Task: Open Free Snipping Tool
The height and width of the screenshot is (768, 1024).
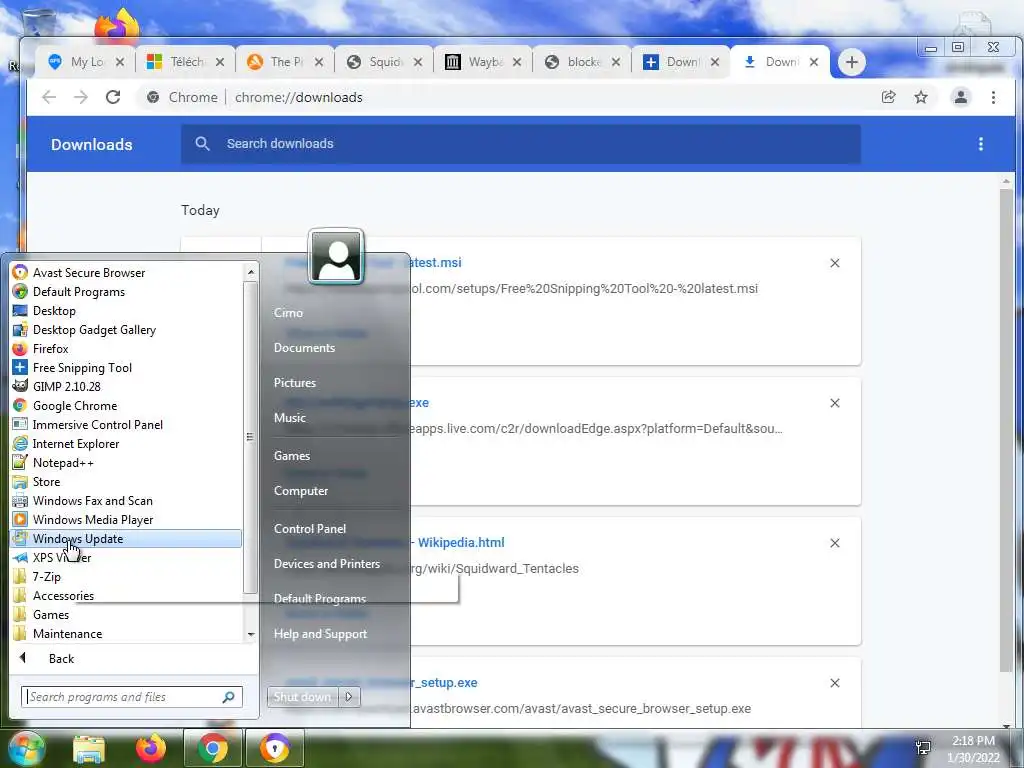Action: pyautogui.click(x=82, y=368)
